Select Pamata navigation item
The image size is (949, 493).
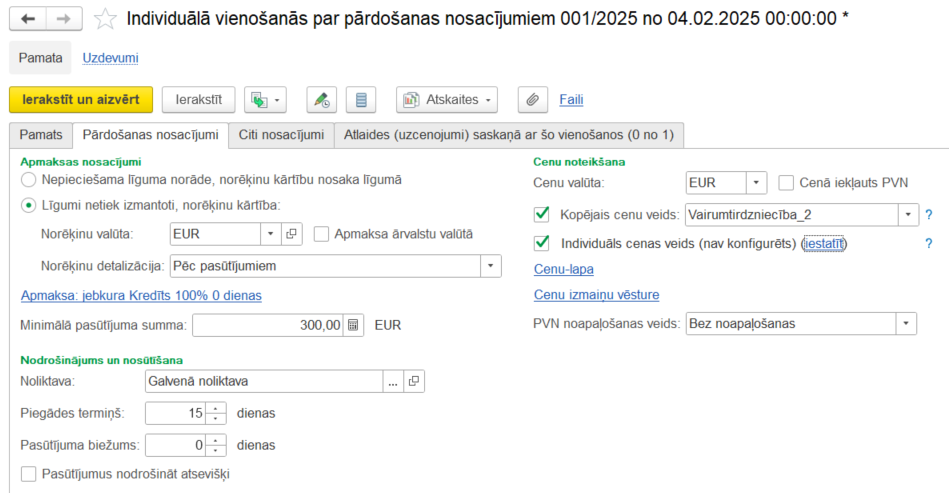[41, 58]
